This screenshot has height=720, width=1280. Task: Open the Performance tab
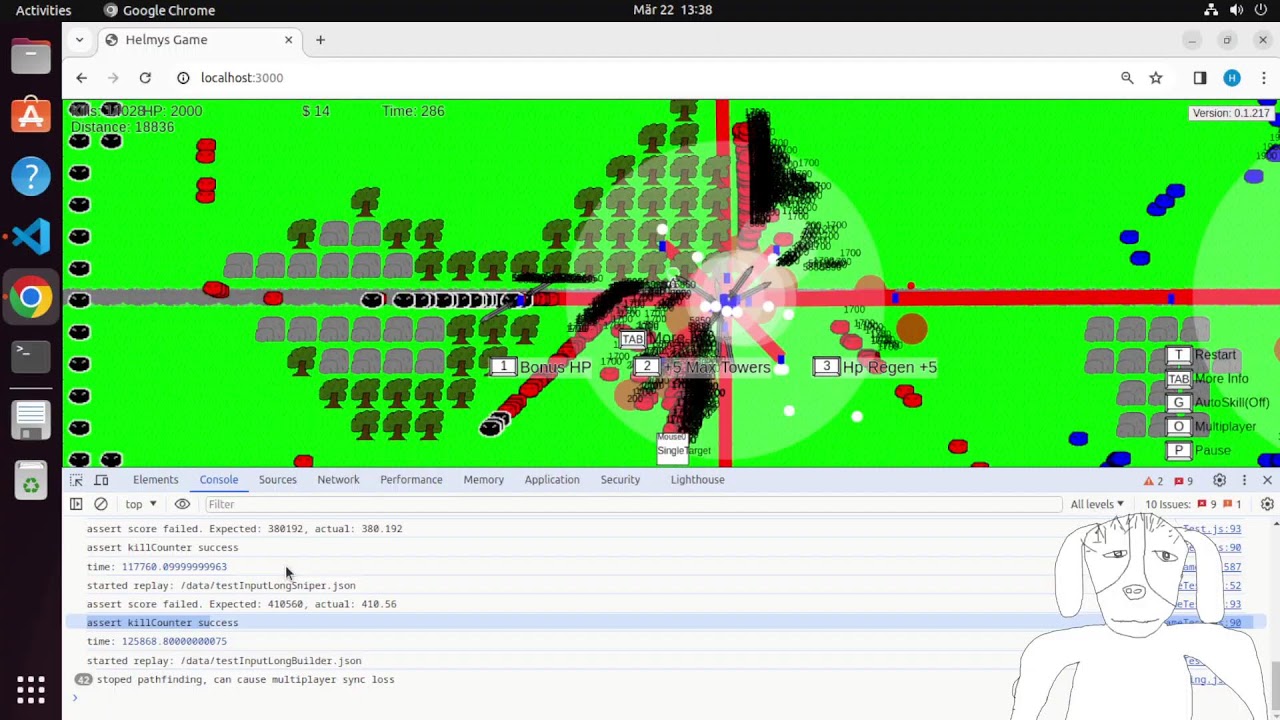point(411,480)
